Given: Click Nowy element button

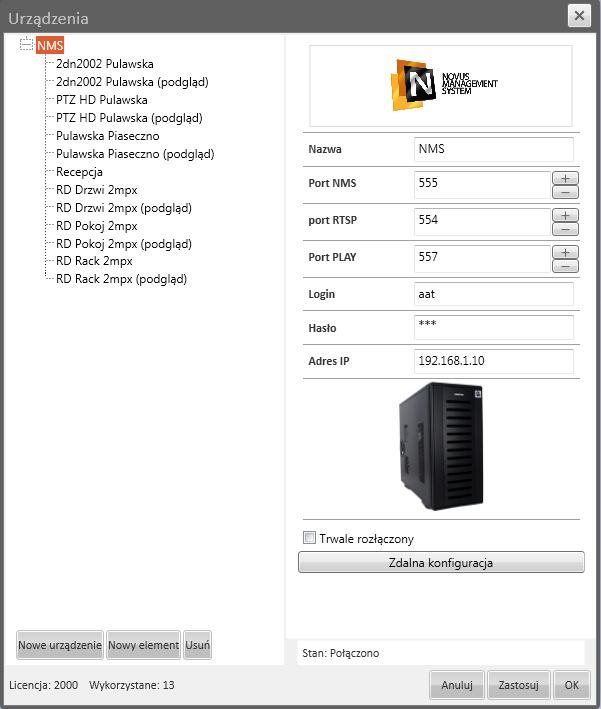Looking at the screenshot, I should point(143,645).
